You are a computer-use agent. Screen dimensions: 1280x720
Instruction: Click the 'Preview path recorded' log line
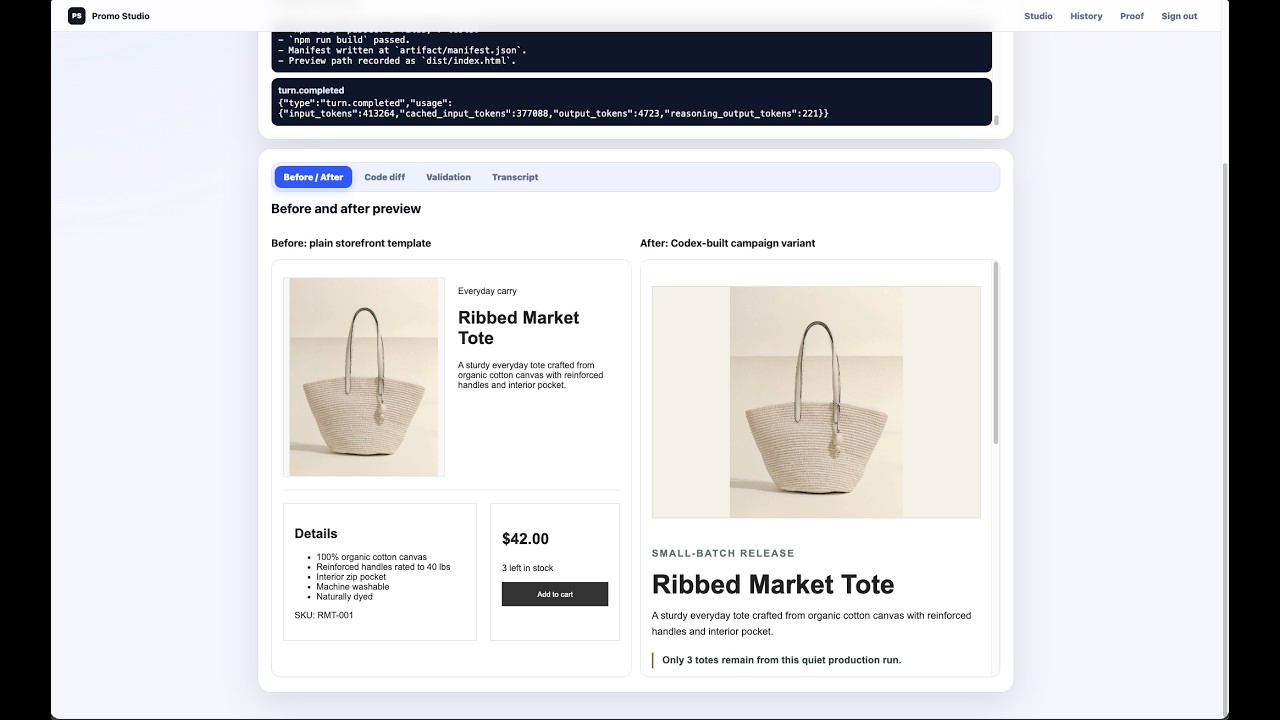click(397, 61)
